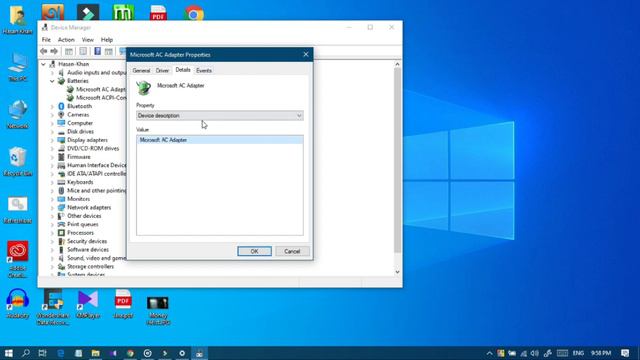This screenshot has width=640, height=360.
Task: Switch to the Driver tab
Action: [162, 71]
